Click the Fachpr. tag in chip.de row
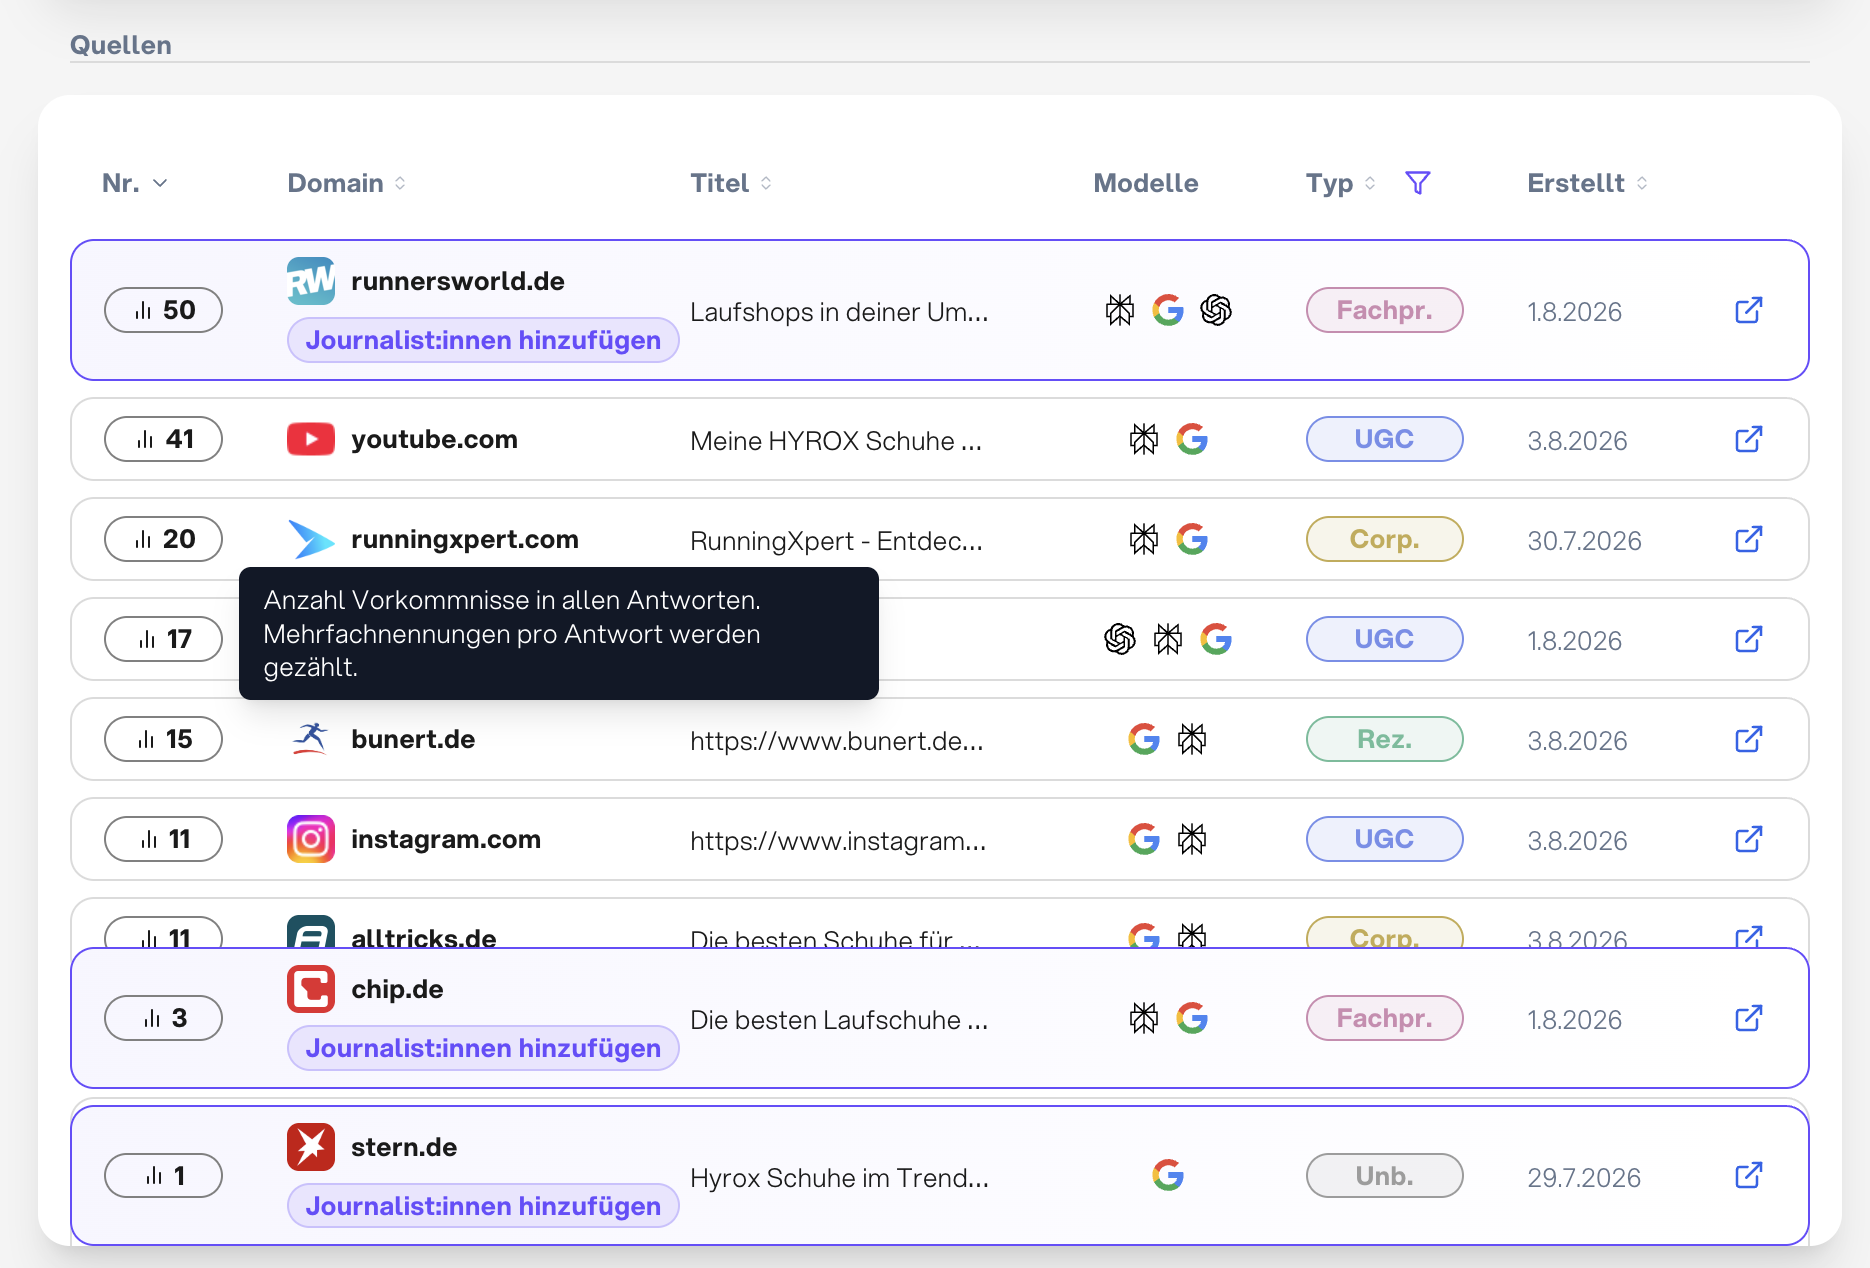This screenshot has height=1268, width=1870. (x=1384, y=1018)
